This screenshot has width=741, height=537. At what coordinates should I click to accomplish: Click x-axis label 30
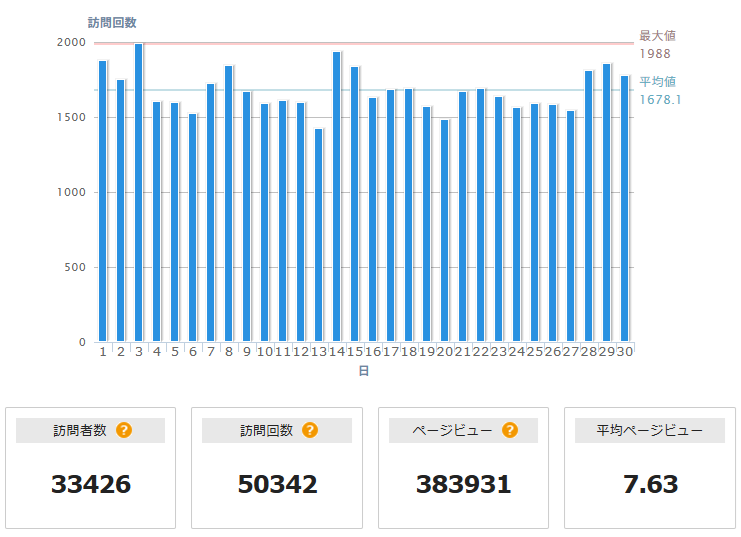click(624, 352)
